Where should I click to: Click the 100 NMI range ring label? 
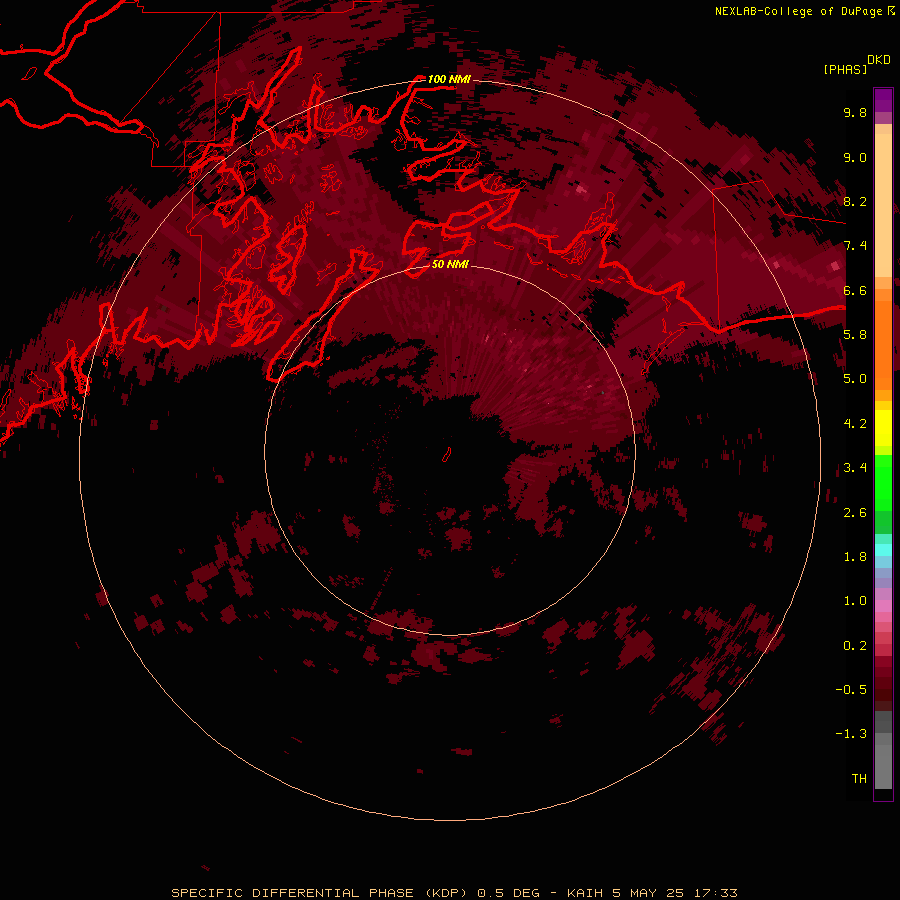tap(449, 79)
